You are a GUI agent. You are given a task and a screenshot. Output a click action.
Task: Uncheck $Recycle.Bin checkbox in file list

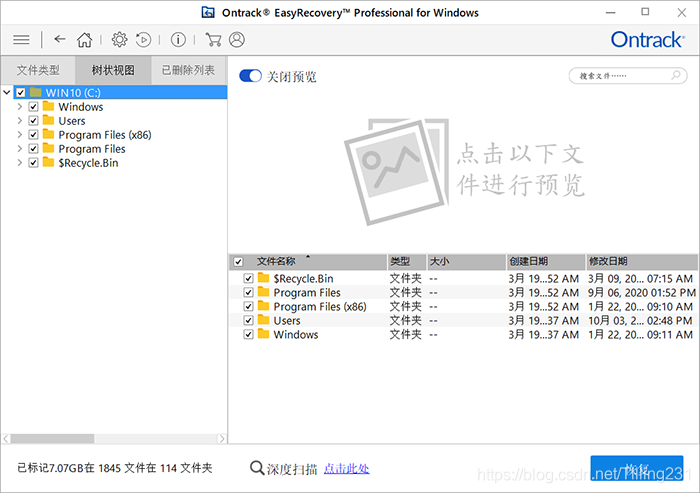249,279
